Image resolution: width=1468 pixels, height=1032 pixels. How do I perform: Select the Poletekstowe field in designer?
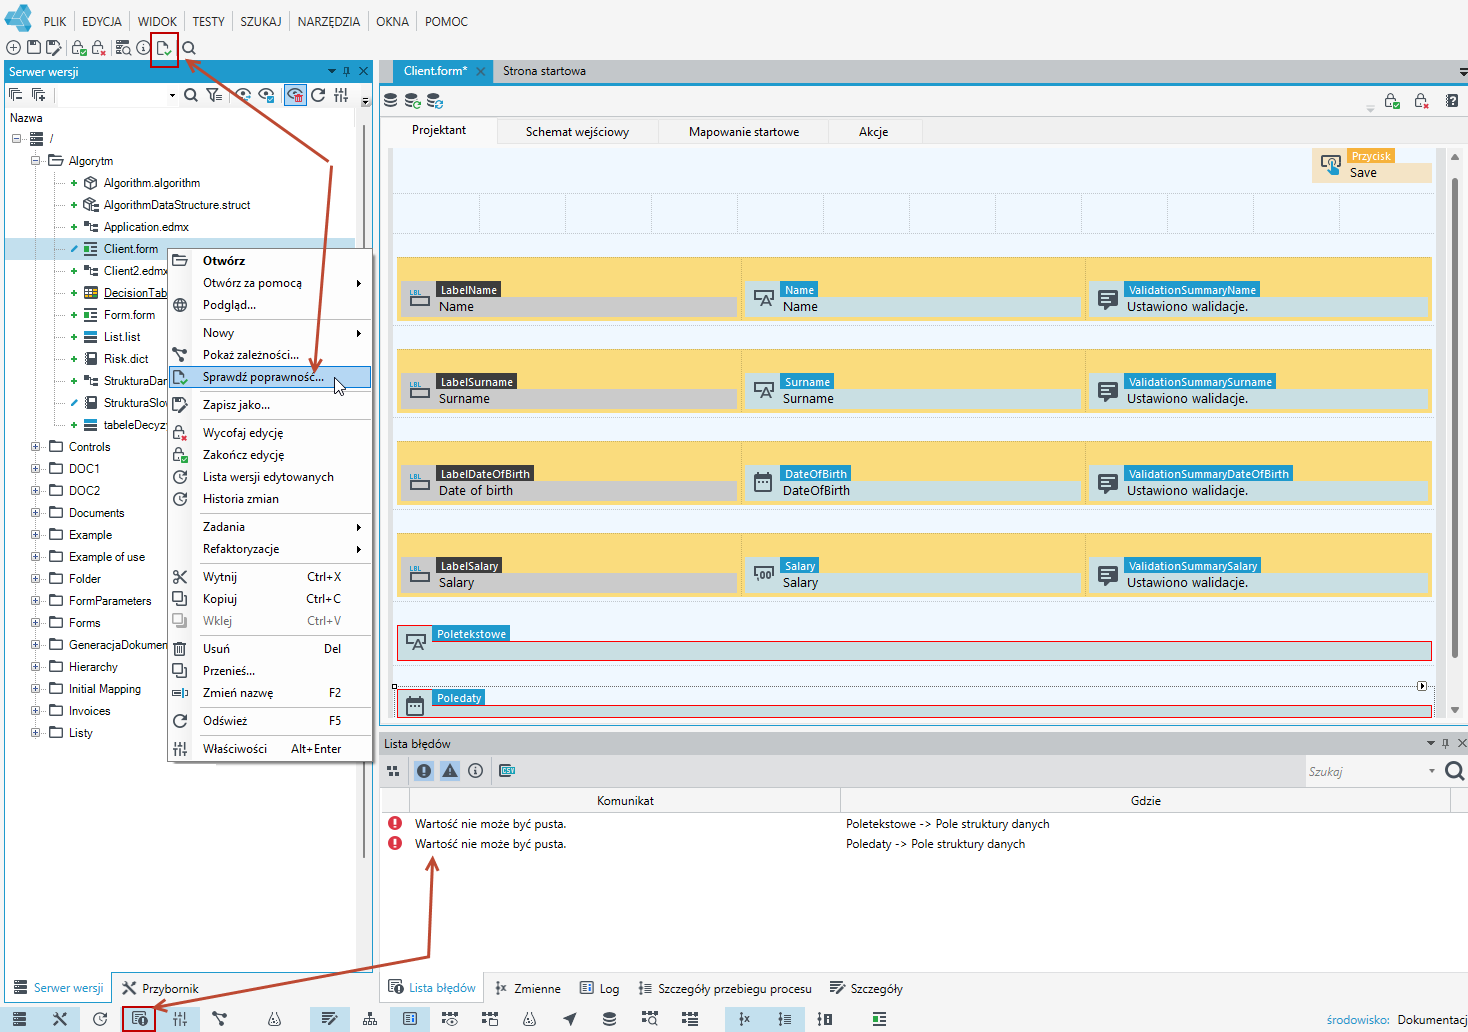(x=914, y=643)
